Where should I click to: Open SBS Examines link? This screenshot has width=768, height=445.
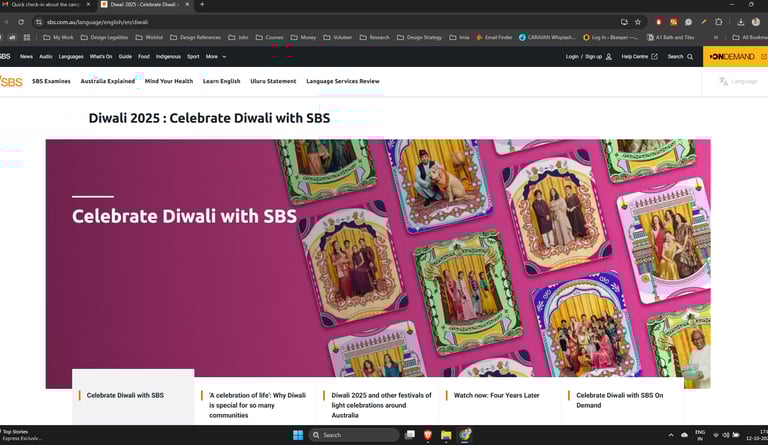(51, 81)
